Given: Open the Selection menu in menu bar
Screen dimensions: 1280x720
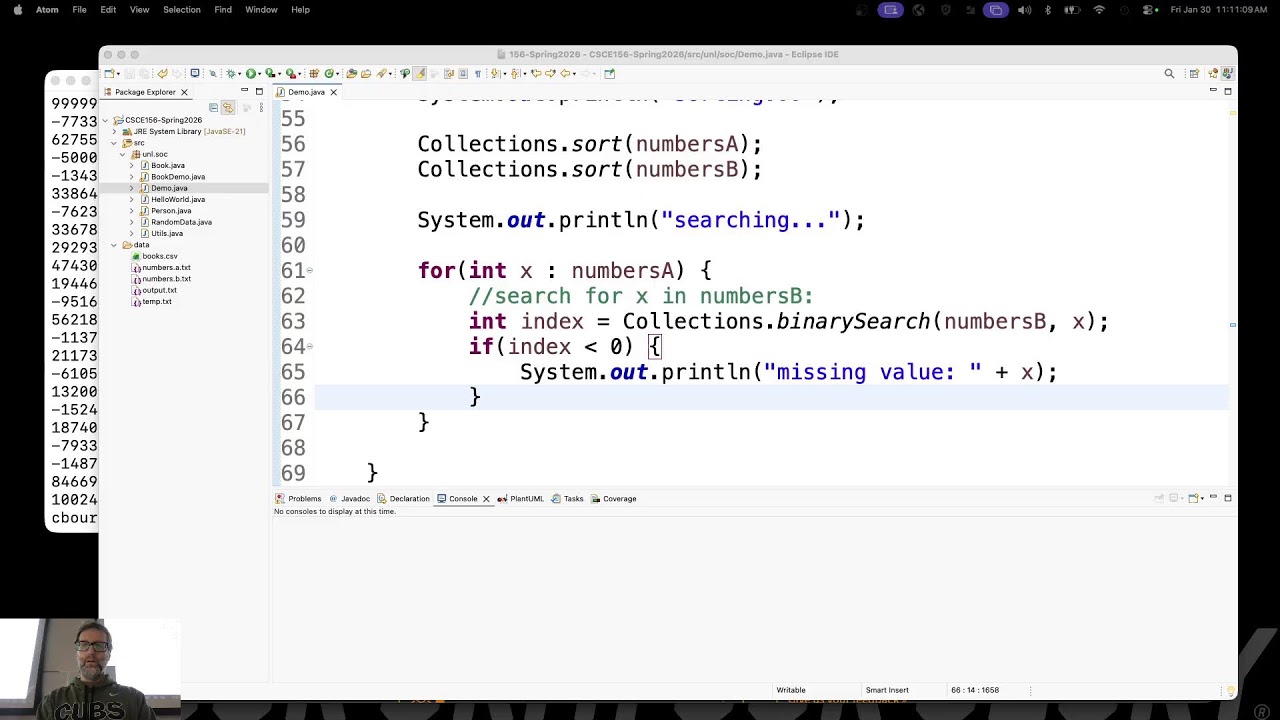Looking at the screenshot, I should tap(182, 10).
